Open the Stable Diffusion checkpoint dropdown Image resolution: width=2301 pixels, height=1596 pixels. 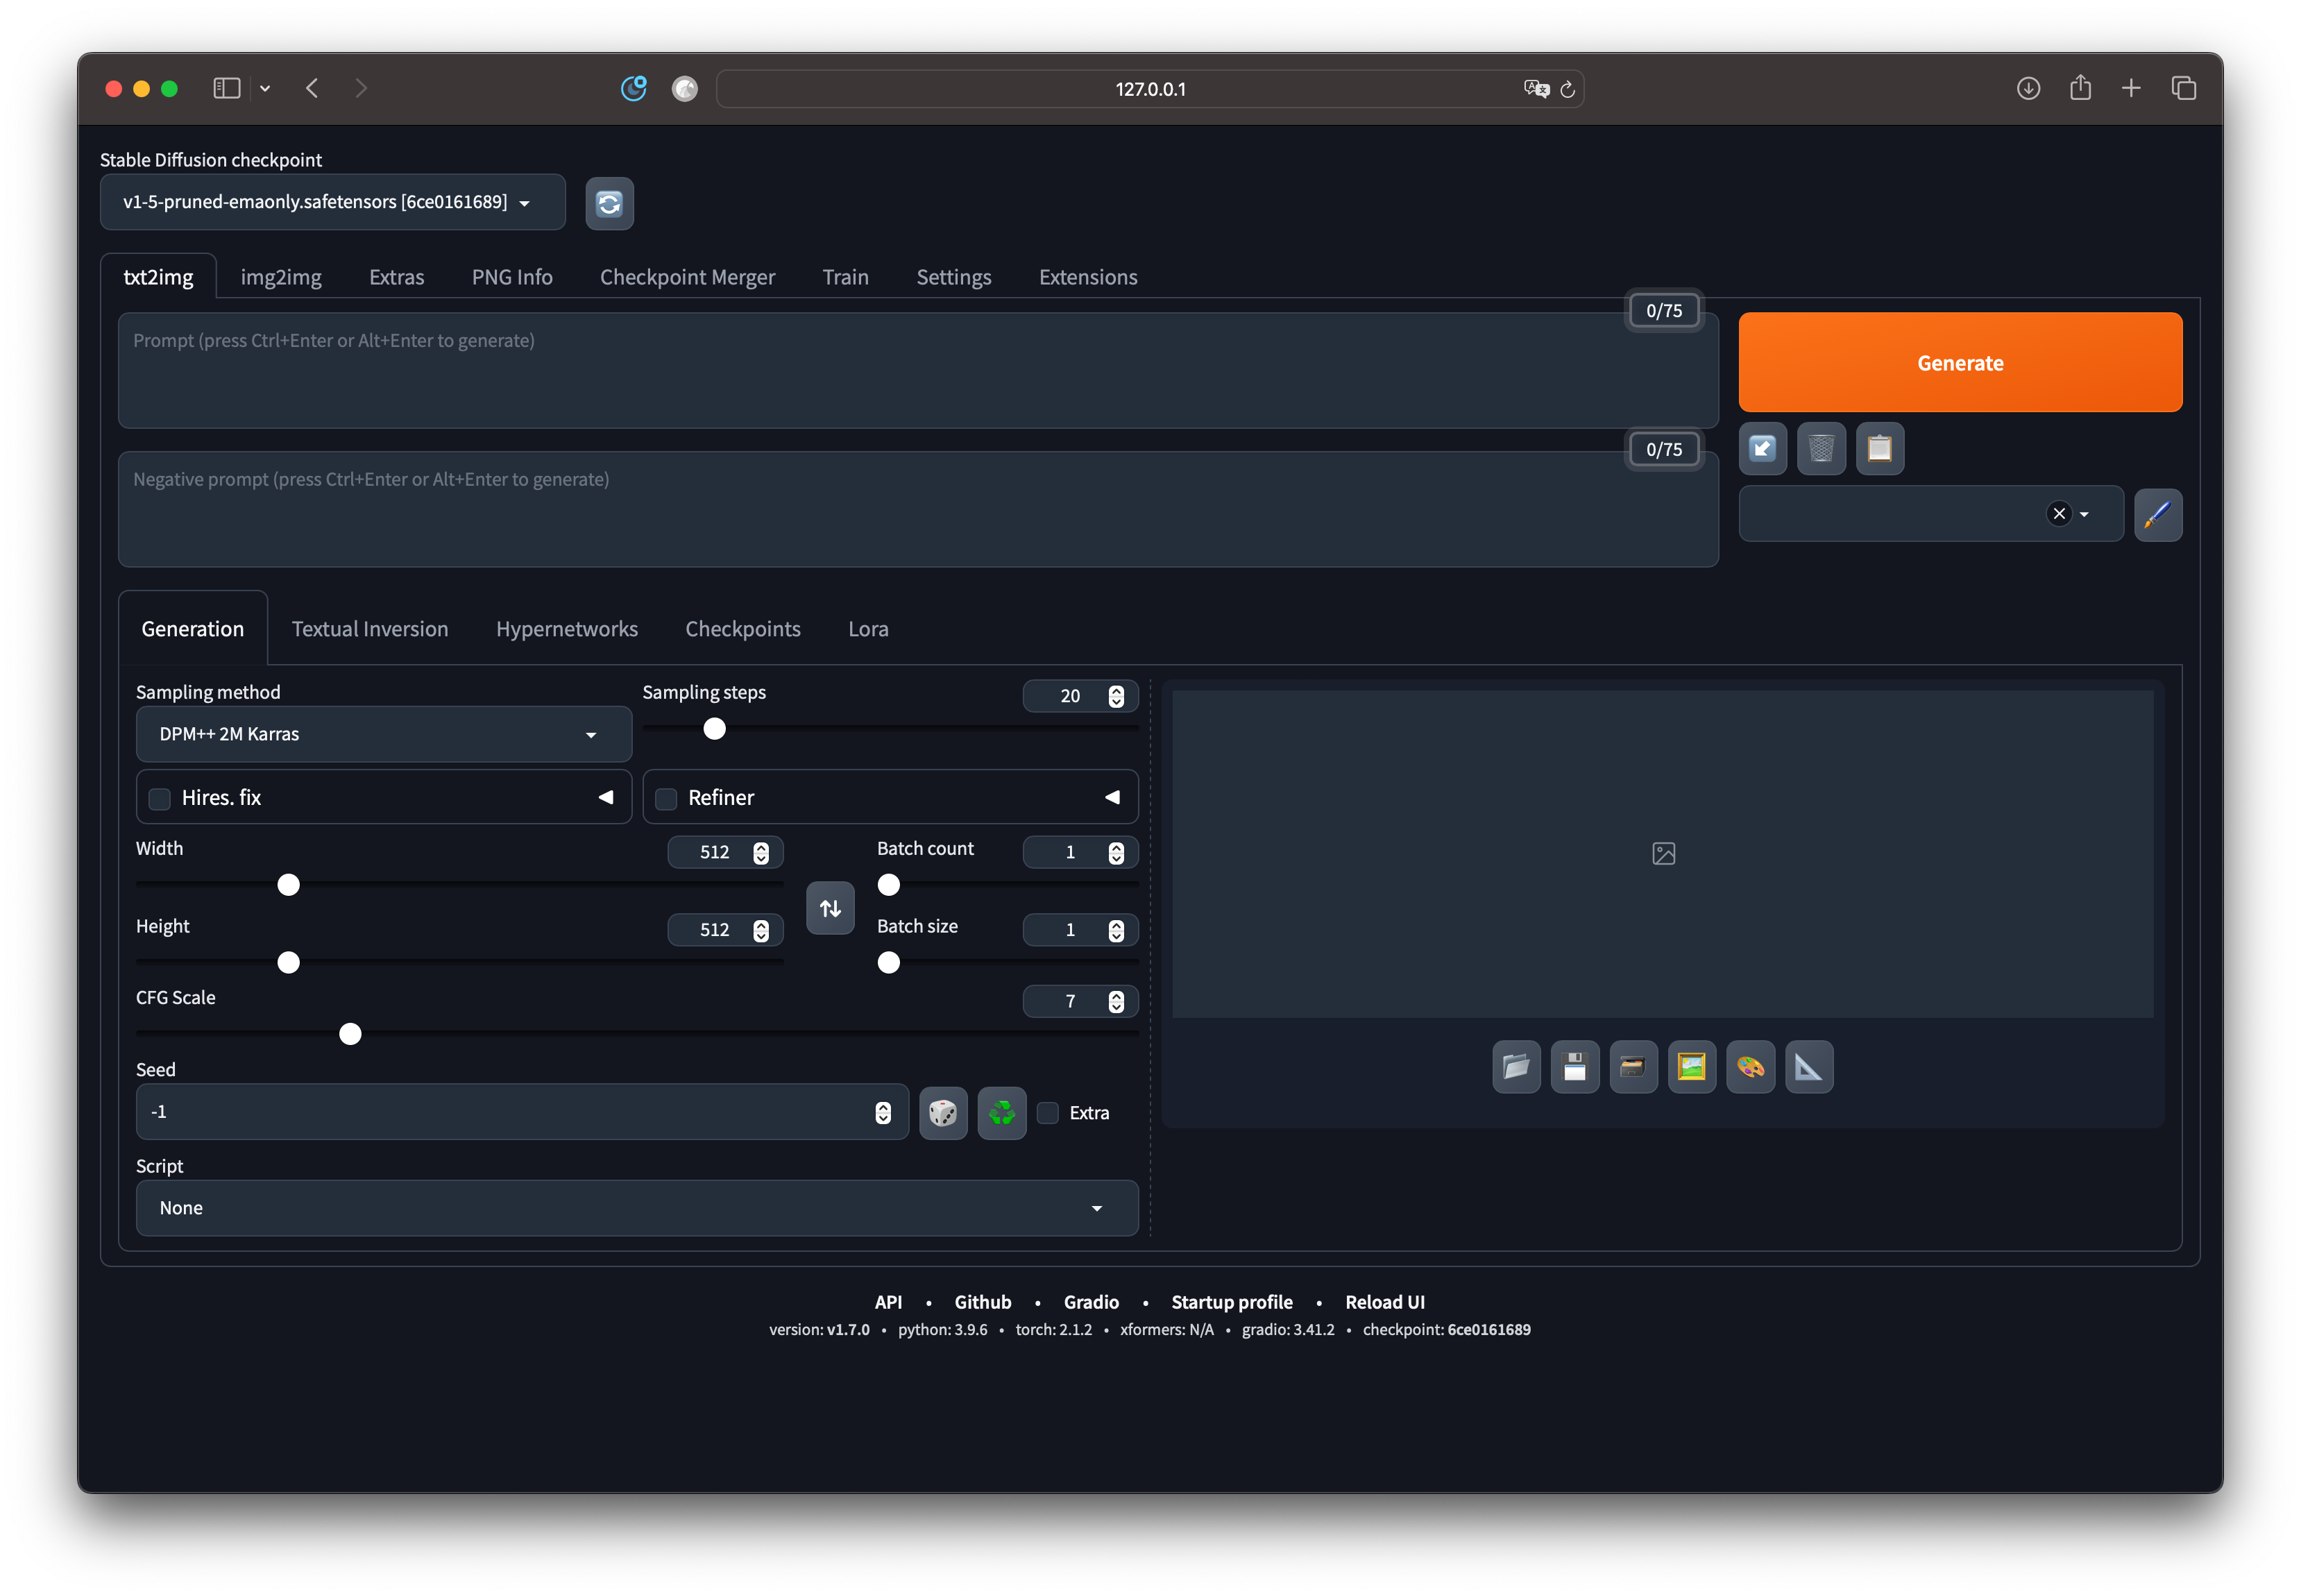tap(332, 202)
